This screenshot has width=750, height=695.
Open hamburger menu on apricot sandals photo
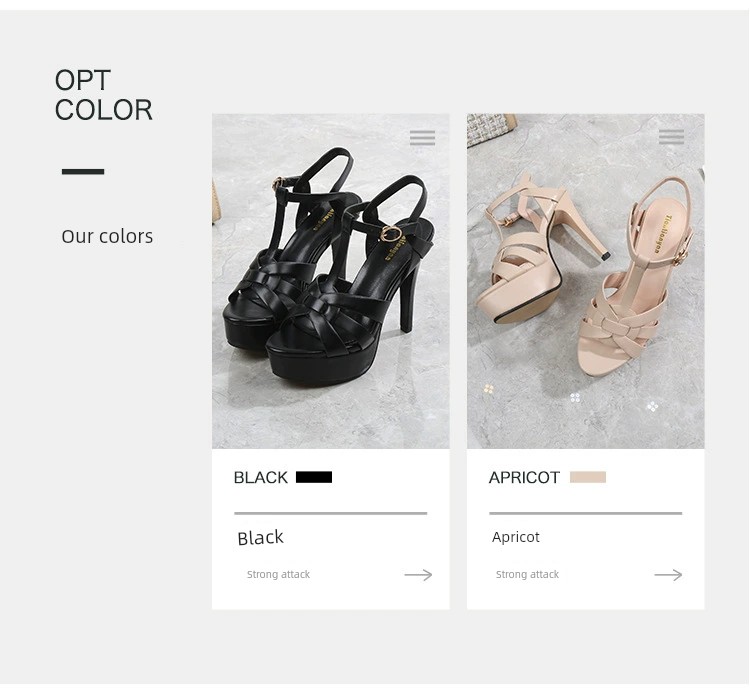pyautogui.click(x=671, y=137)
